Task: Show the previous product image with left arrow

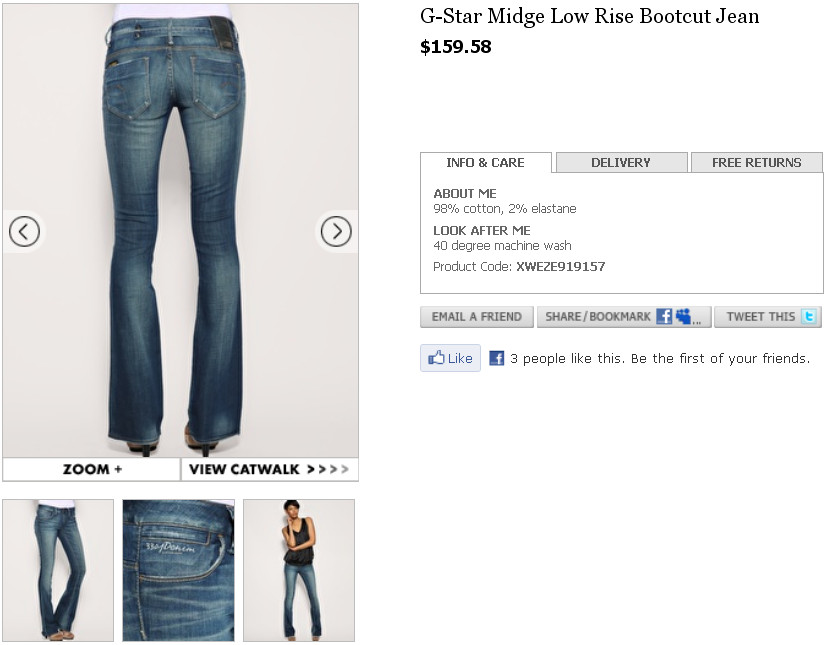Action: [x=24, y=231]
